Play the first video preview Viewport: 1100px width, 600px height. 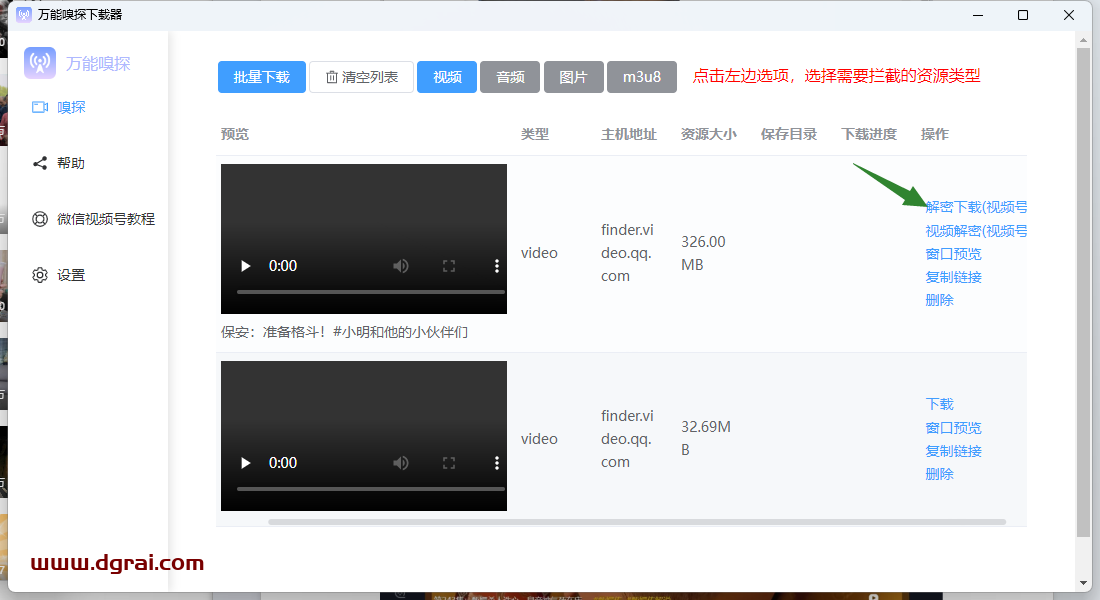pos(245,266)
